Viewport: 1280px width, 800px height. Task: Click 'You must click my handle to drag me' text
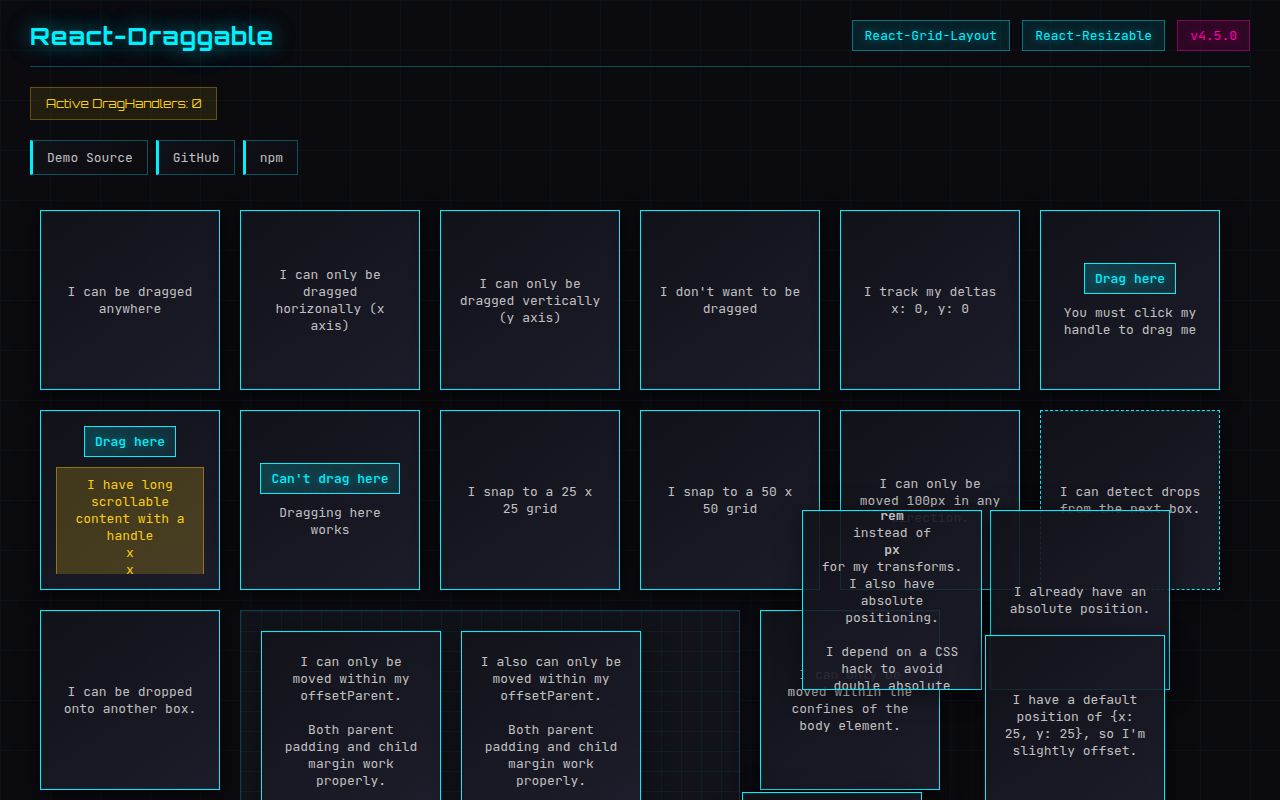1130,321
